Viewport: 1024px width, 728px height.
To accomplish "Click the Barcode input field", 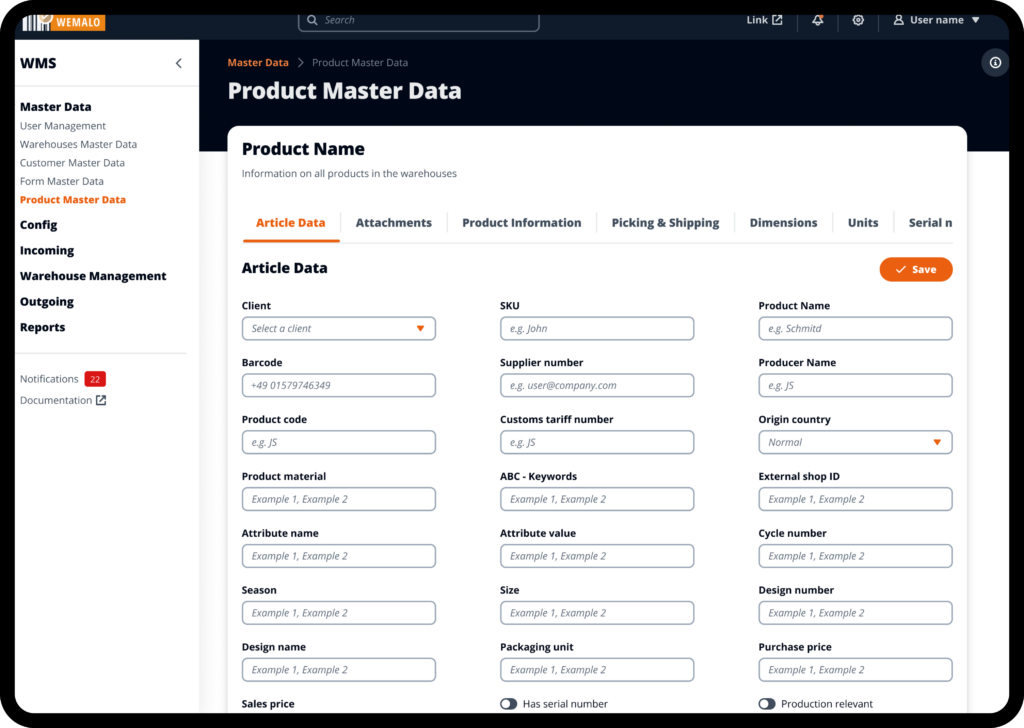I will 338,385.
